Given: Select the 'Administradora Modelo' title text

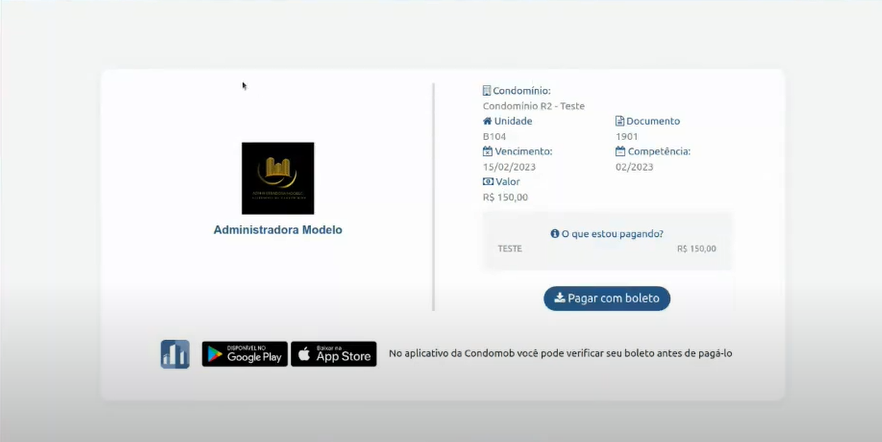Looking at the screenshot, I should tap(278, 230).
